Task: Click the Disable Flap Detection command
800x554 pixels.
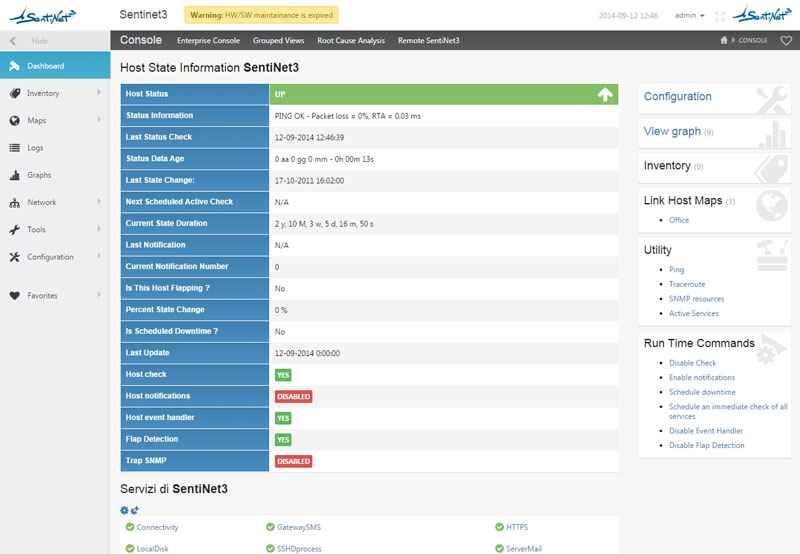Action: coord(707,445)
